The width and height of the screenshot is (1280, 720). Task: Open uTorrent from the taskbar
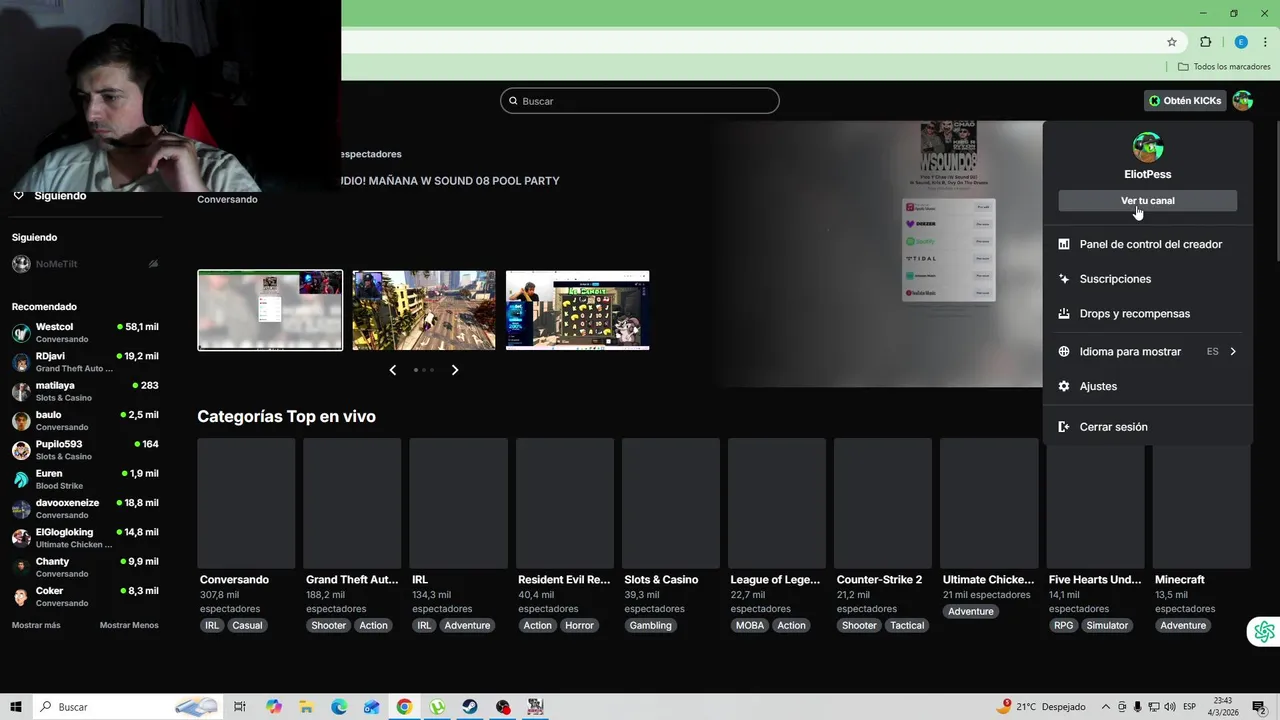pos(437,707)
